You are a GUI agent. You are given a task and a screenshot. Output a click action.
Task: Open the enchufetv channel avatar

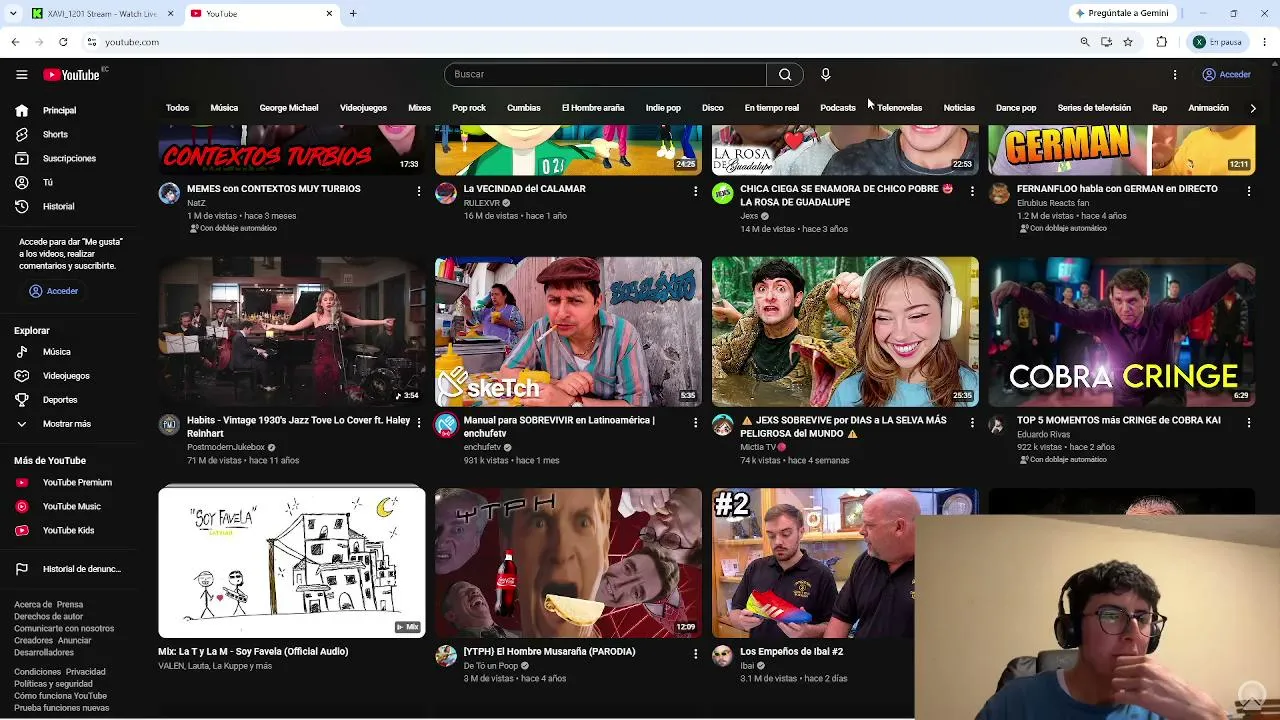[x=446, y=425]
